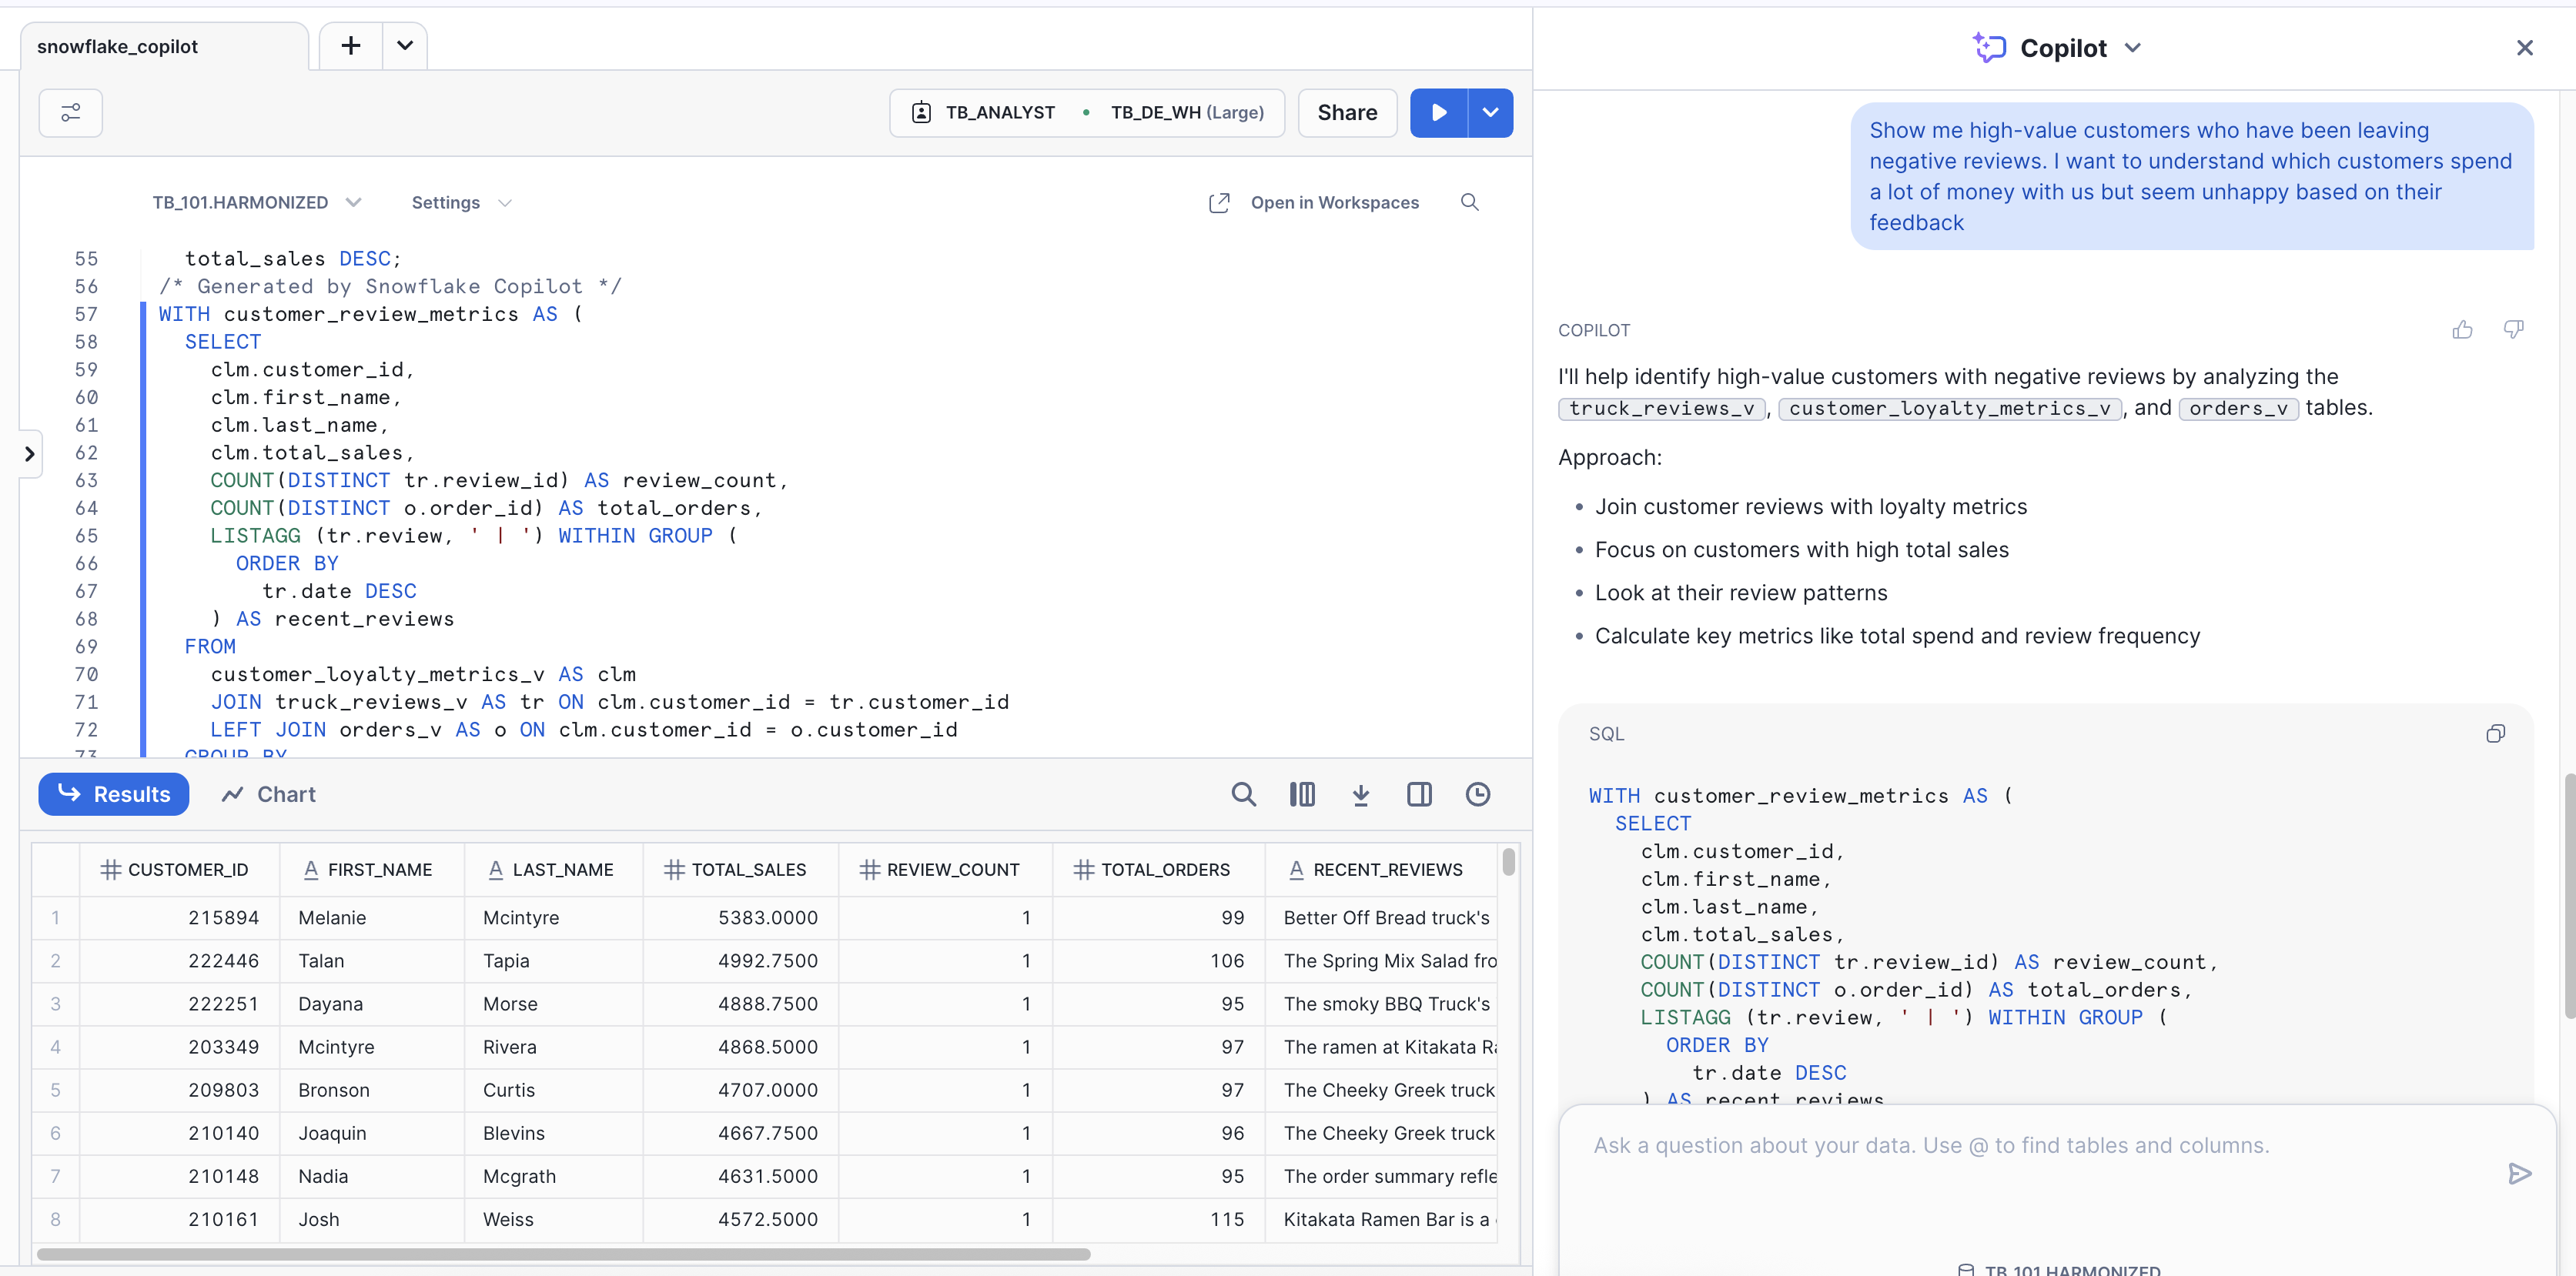Viewport: 2576px width, 1276px height.
Task: Copy the SQL code block
Action: [x=2495, y=734]
